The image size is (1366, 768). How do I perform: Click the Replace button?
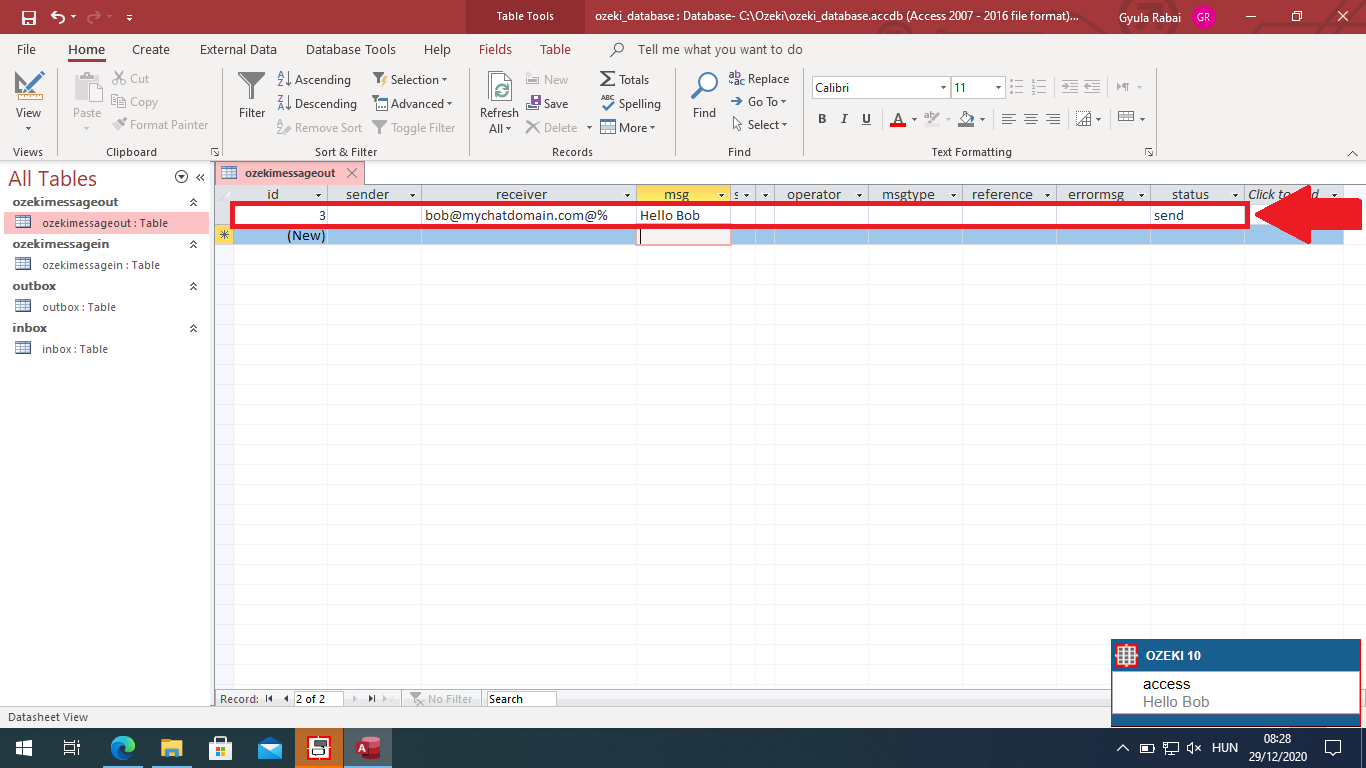759,79
